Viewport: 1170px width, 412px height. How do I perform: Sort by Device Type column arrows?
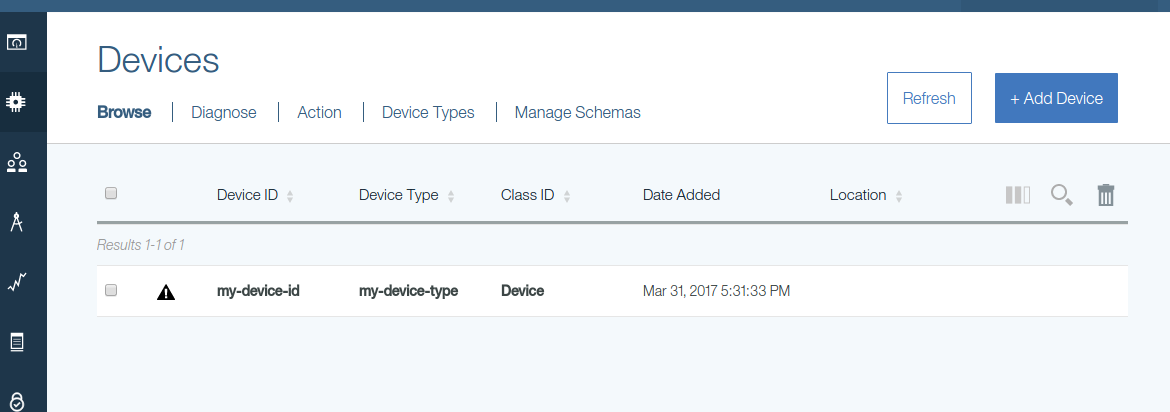(x=451, y=196)
